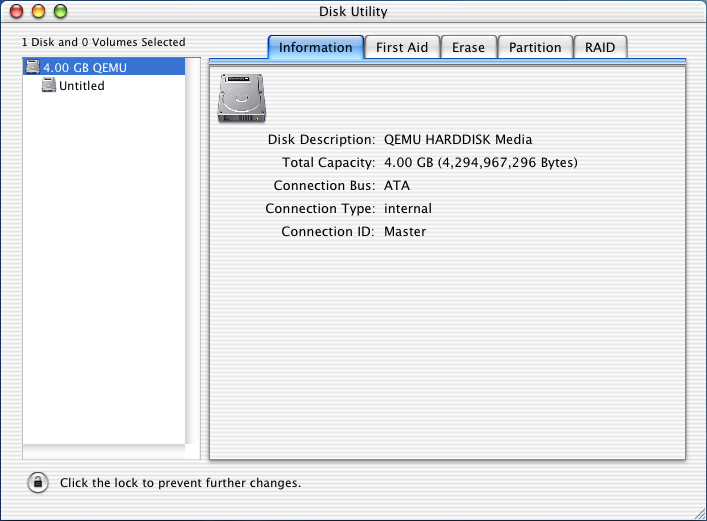Click the QEMU HARDDISK Media description value
Image resolution: width=707 pixels, height=521 pixels.
tap(458, 140)
